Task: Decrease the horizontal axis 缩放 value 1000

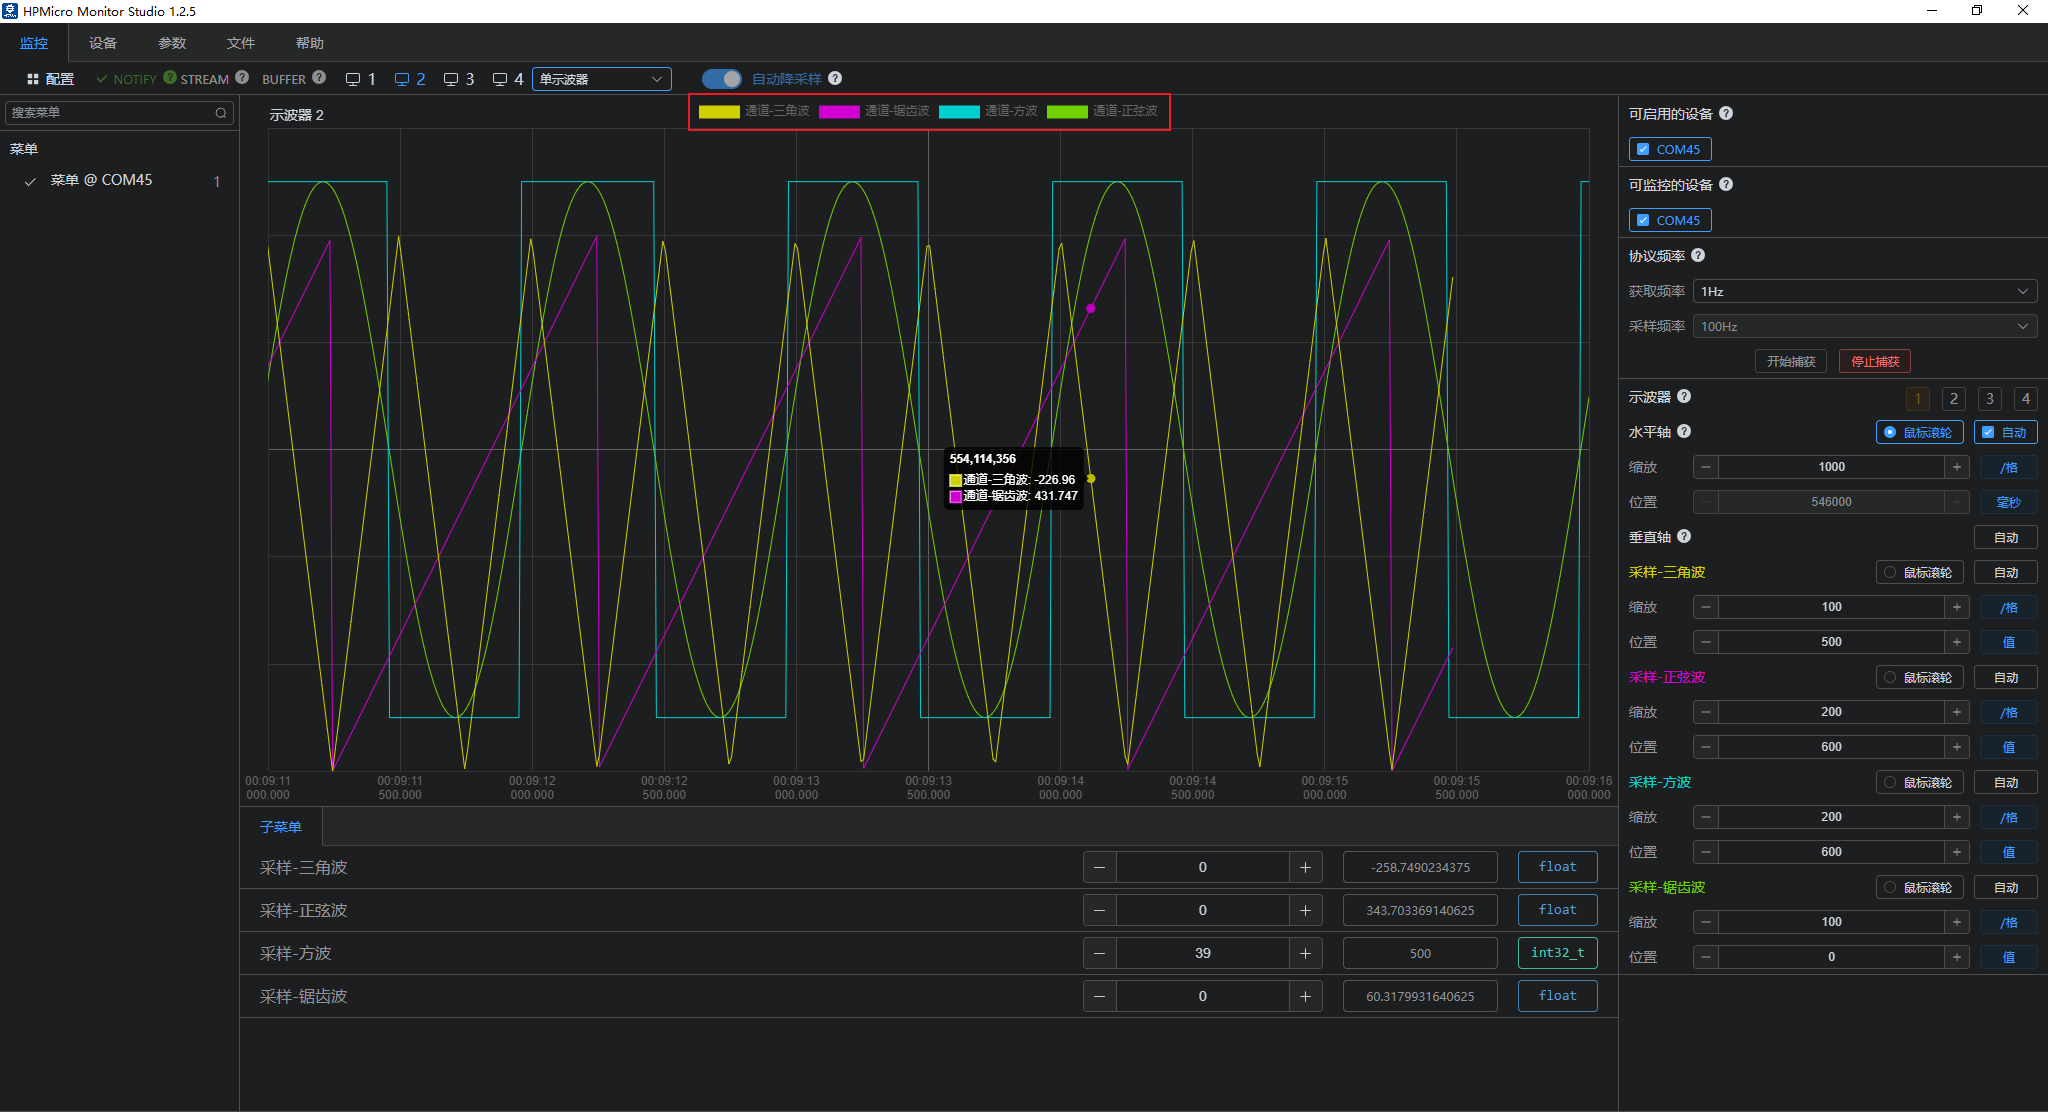Action: click(x=1706, y=467)
